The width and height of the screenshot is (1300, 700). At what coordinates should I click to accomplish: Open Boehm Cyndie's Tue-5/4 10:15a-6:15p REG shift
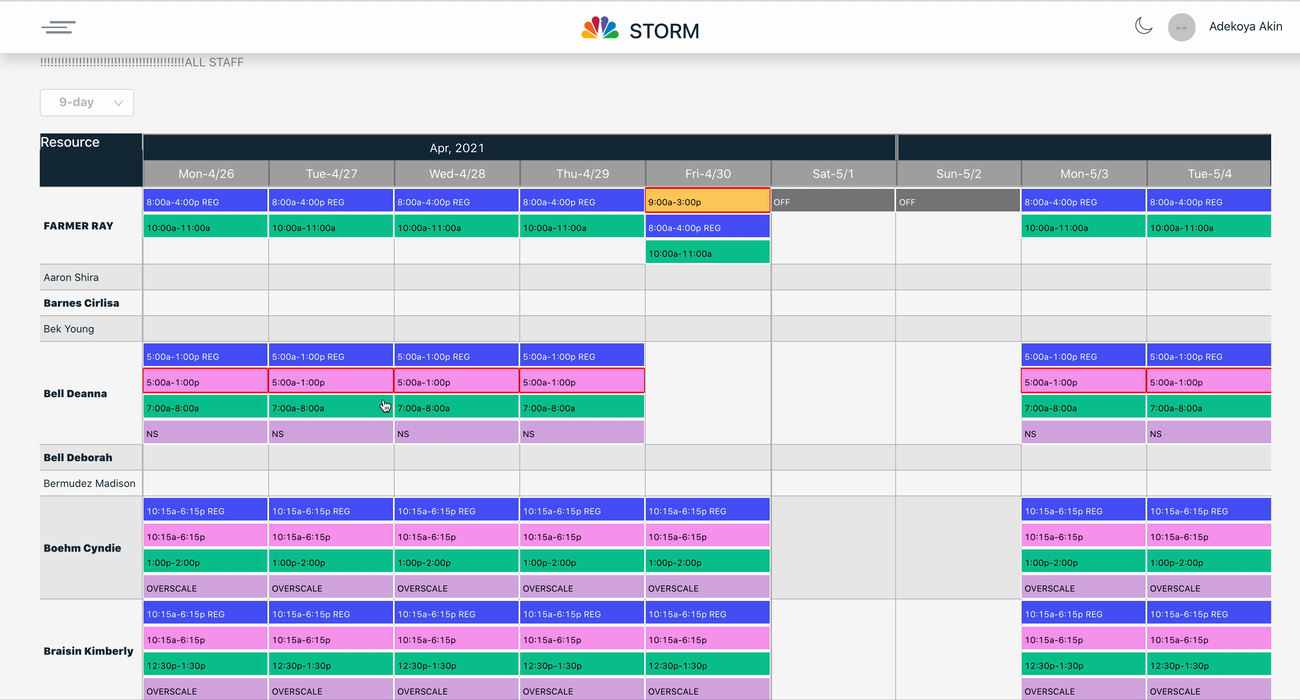coord(1209,511)
